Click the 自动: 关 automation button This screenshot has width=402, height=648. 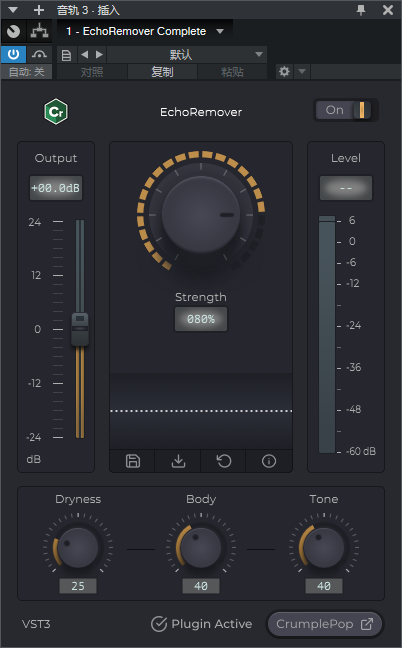26,72
